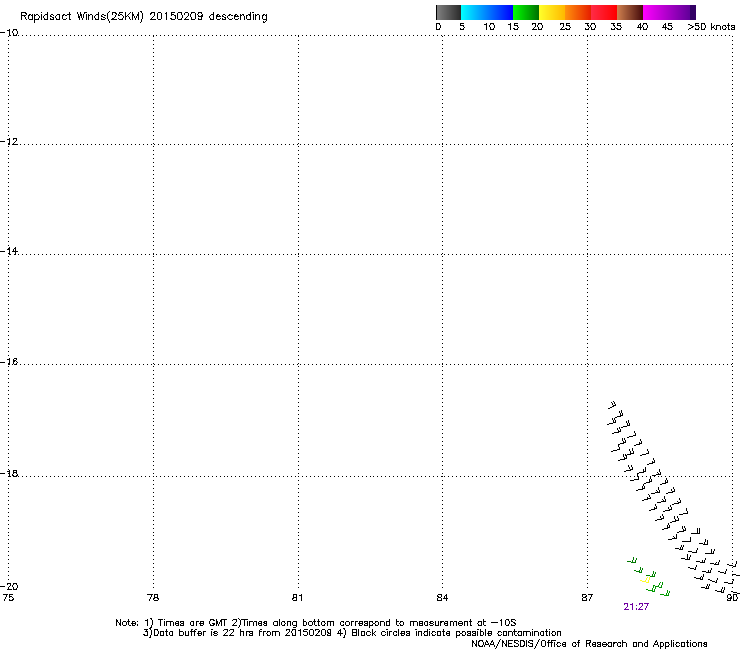Viewport: 740px width, 650px height.
Task: Click the orange 25-30 knots color band
Action: (x=578, y=12)
